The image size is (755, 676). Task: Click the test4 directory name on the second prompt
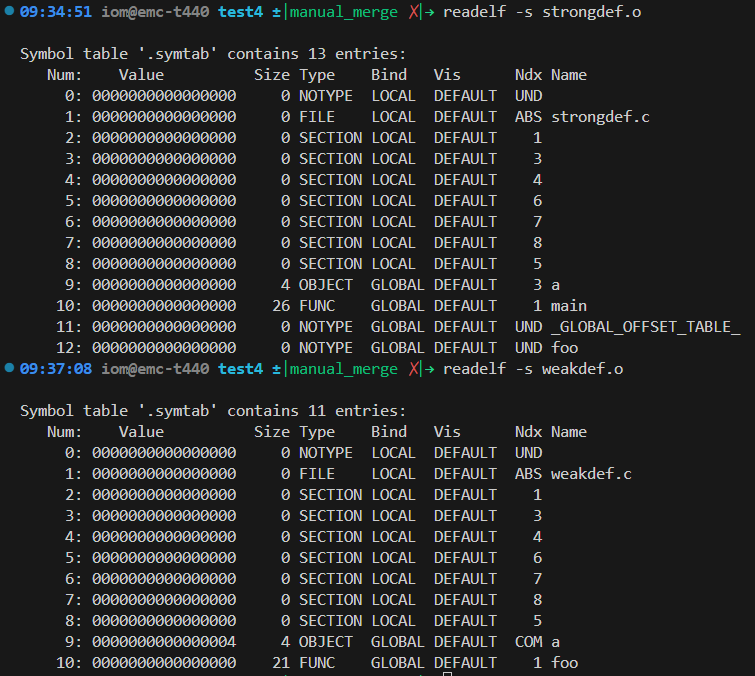(240, 369)
